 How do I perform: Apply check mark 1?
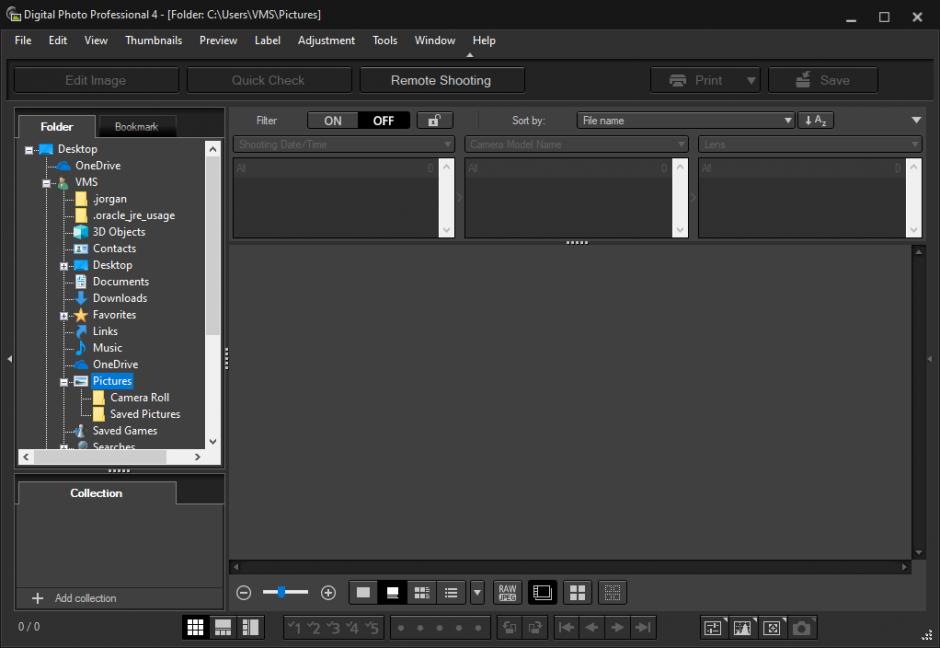294,628
